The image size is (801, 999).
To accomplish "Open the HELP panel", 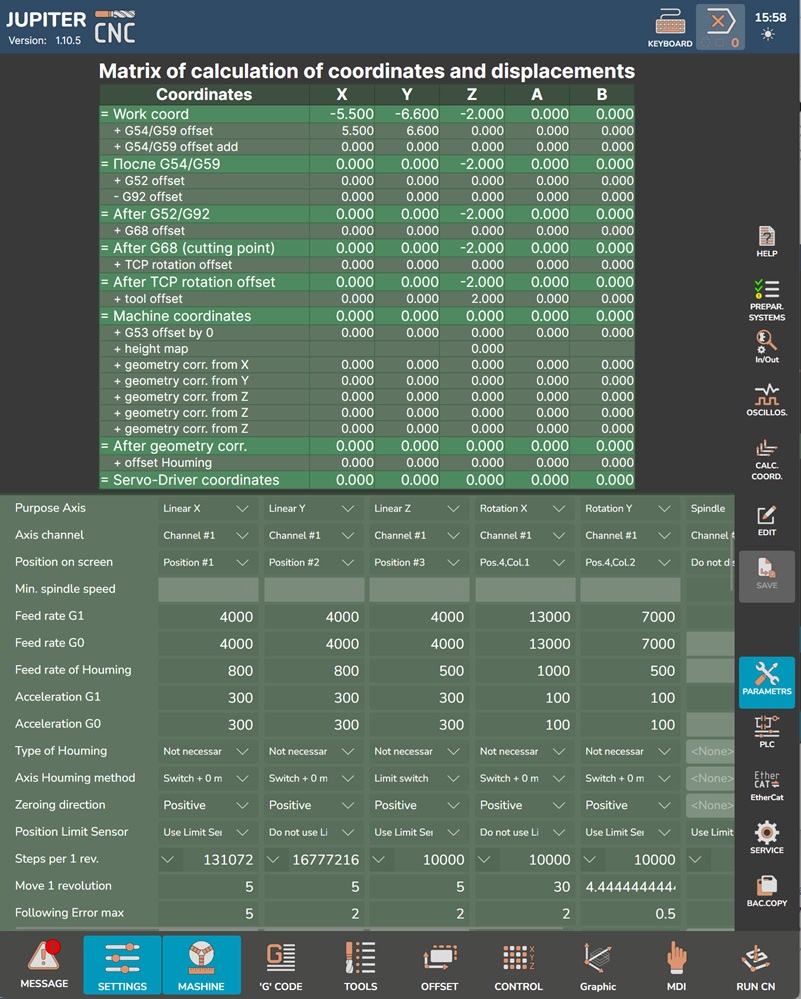I will coord(767,241).
